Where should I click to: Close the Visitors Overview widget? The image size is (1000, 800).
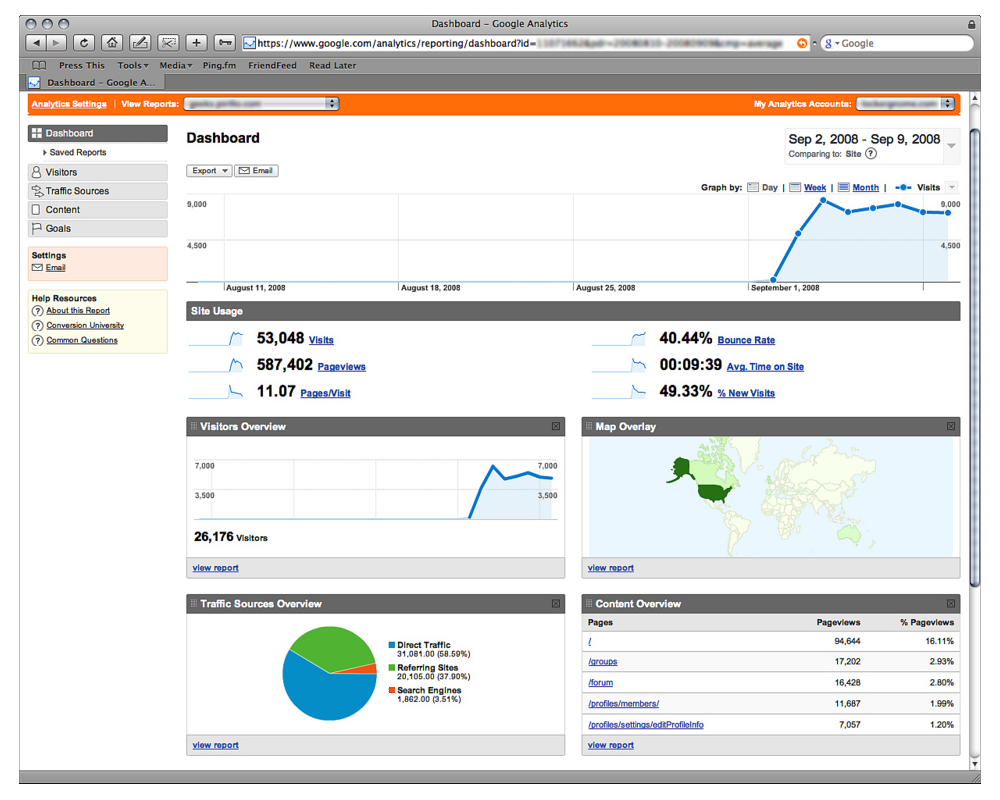(556, 426)
